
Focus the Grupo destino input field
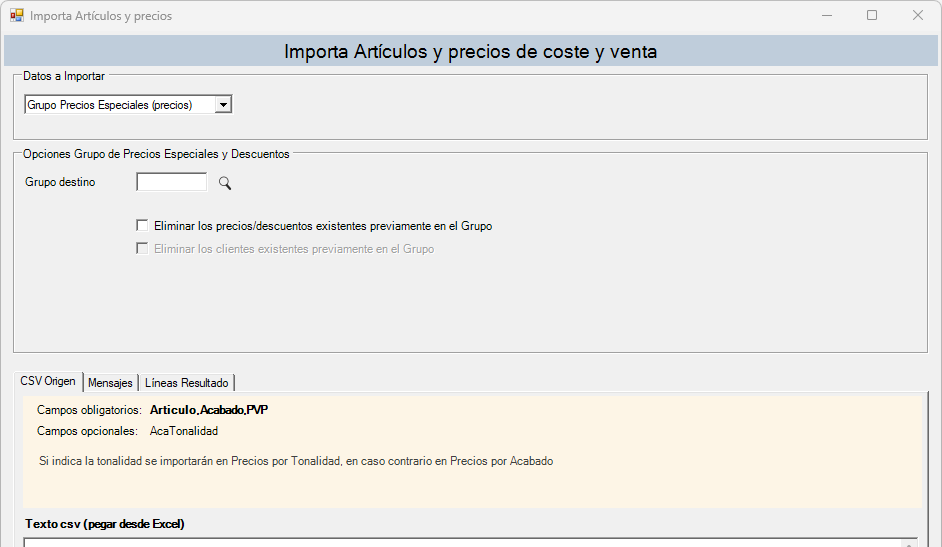click(172, 182)
